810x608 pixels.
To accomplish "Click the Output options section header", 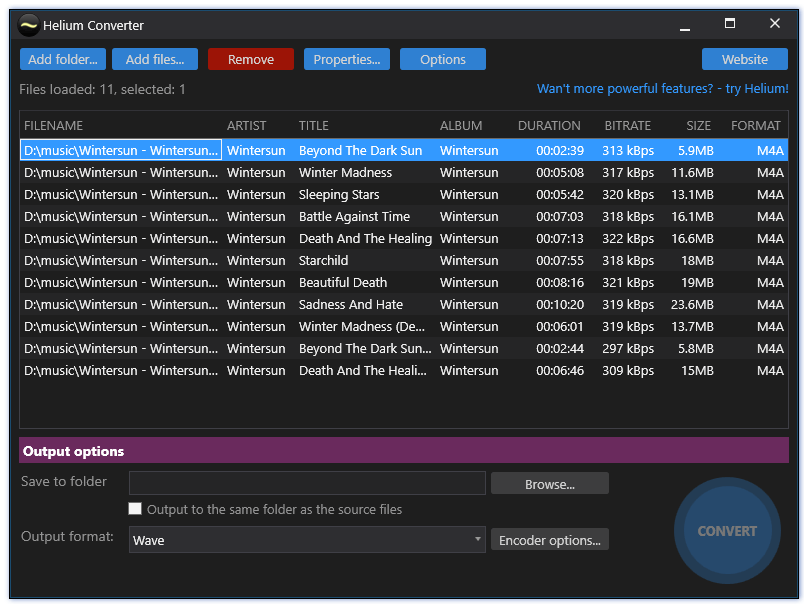I will click(404, 450).
